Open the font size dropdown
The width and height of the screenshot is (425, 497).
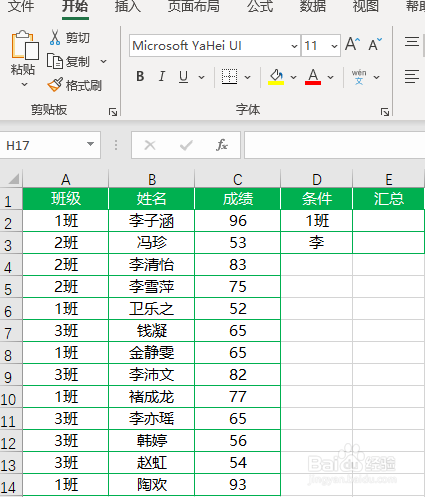tap(334, 46)
